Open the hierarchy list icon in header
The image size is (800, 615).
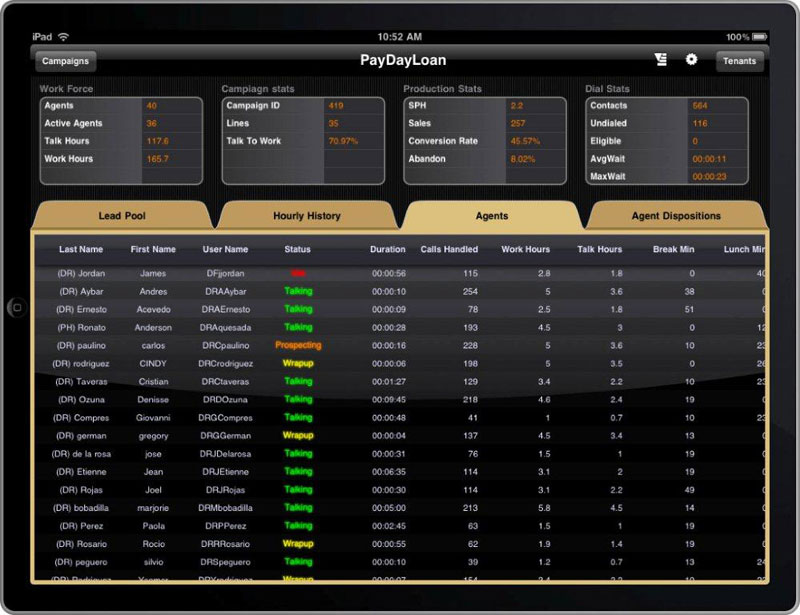661,60
